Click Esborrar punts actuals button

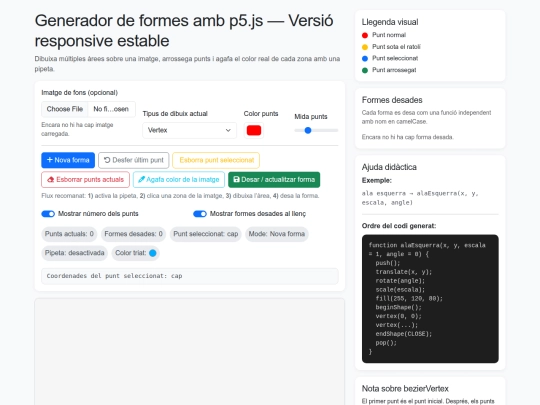[x=85, y=179]
